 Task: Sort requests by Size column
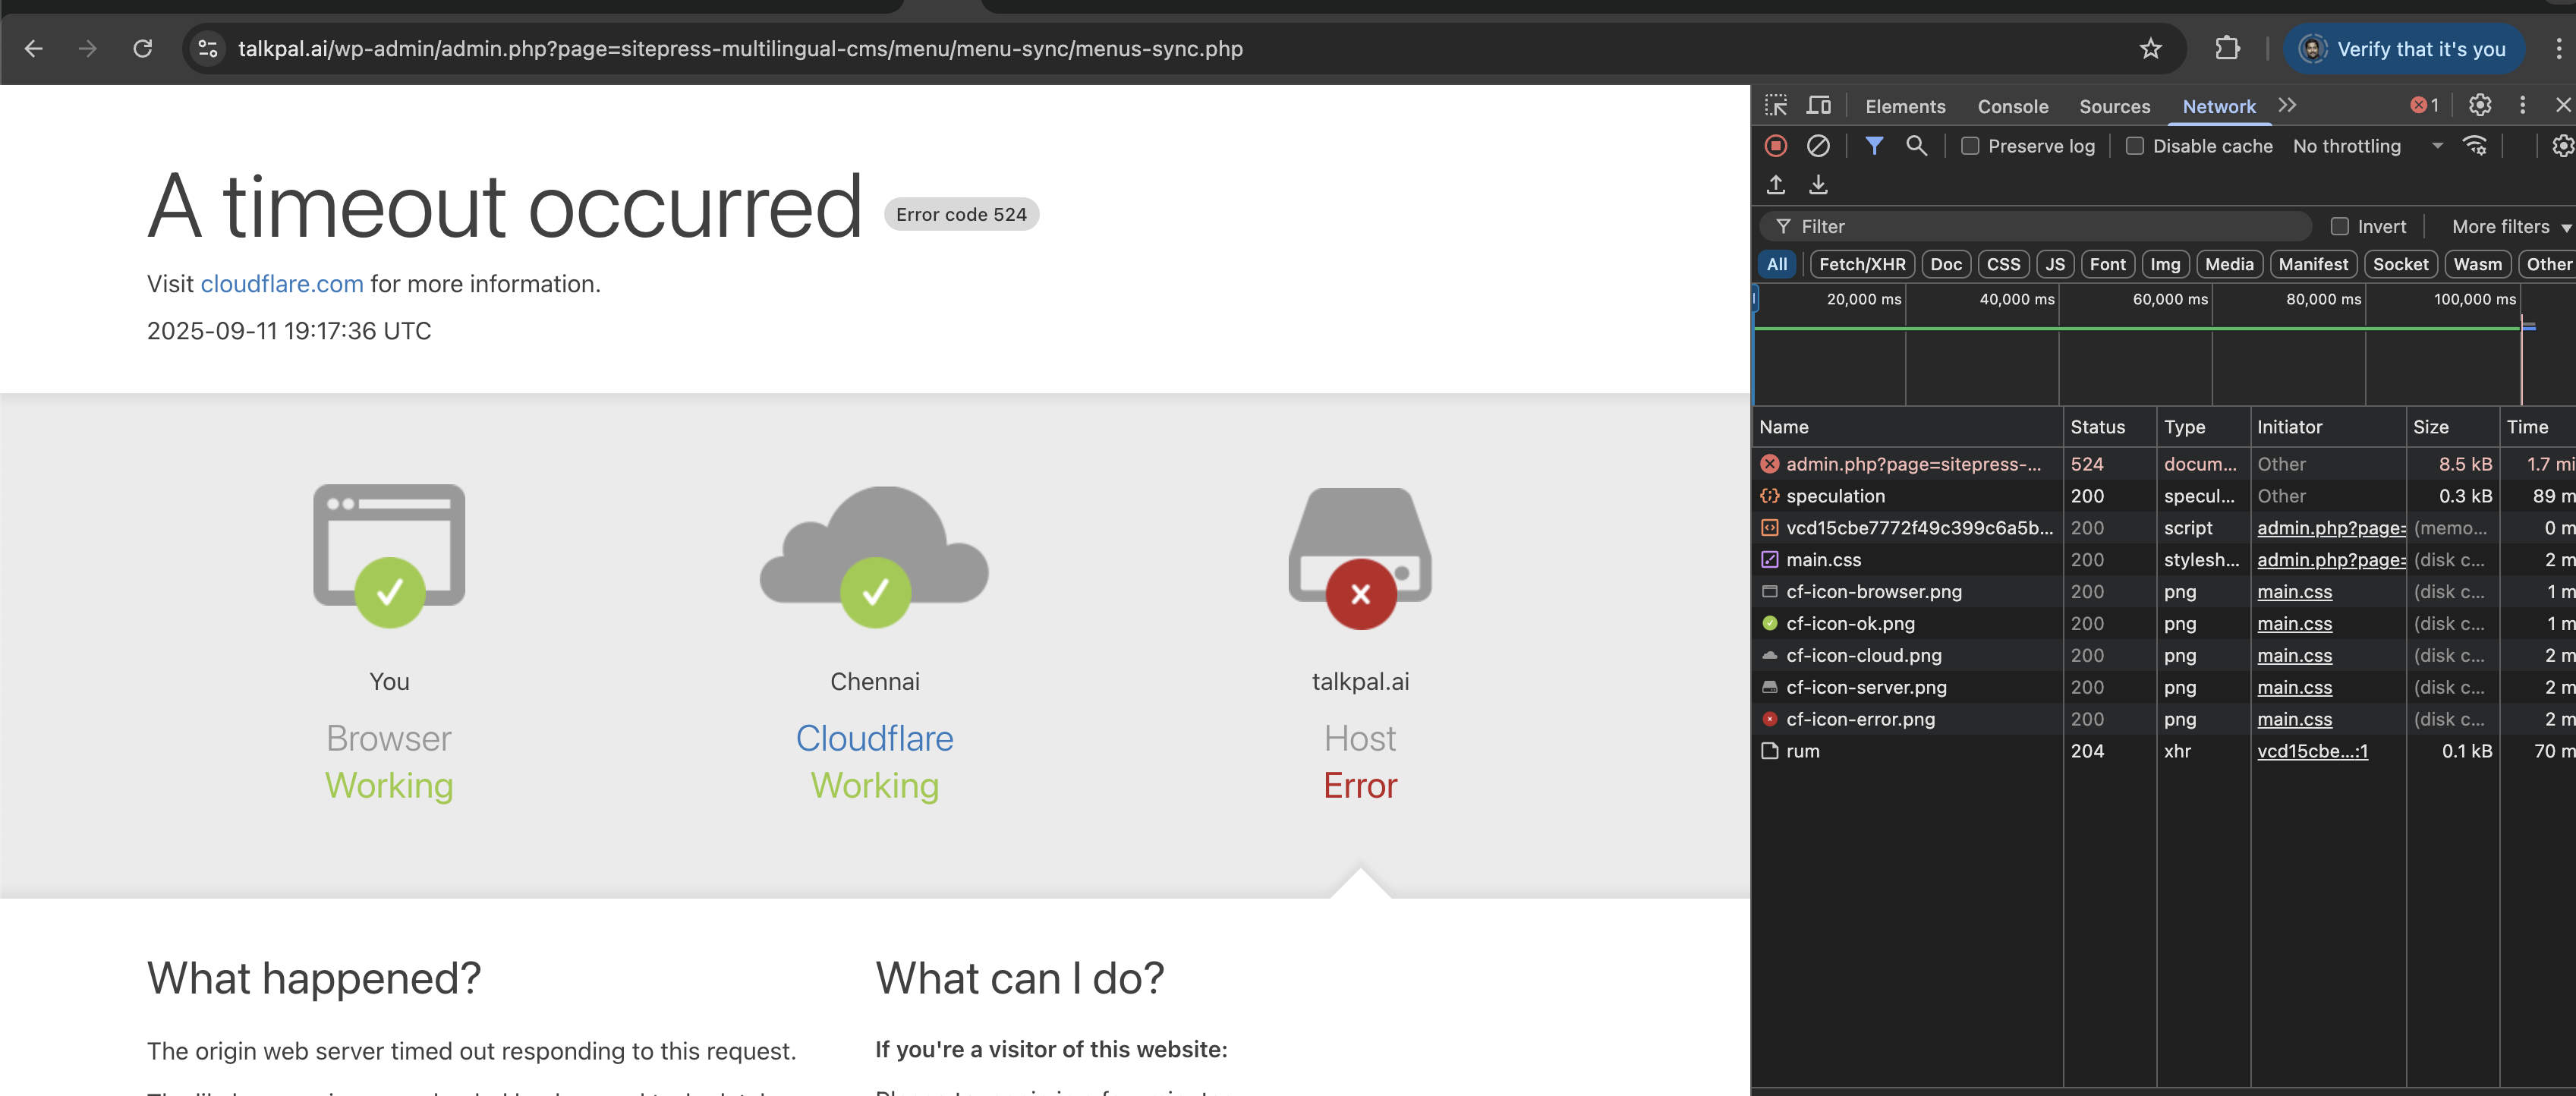[2452, 427]
